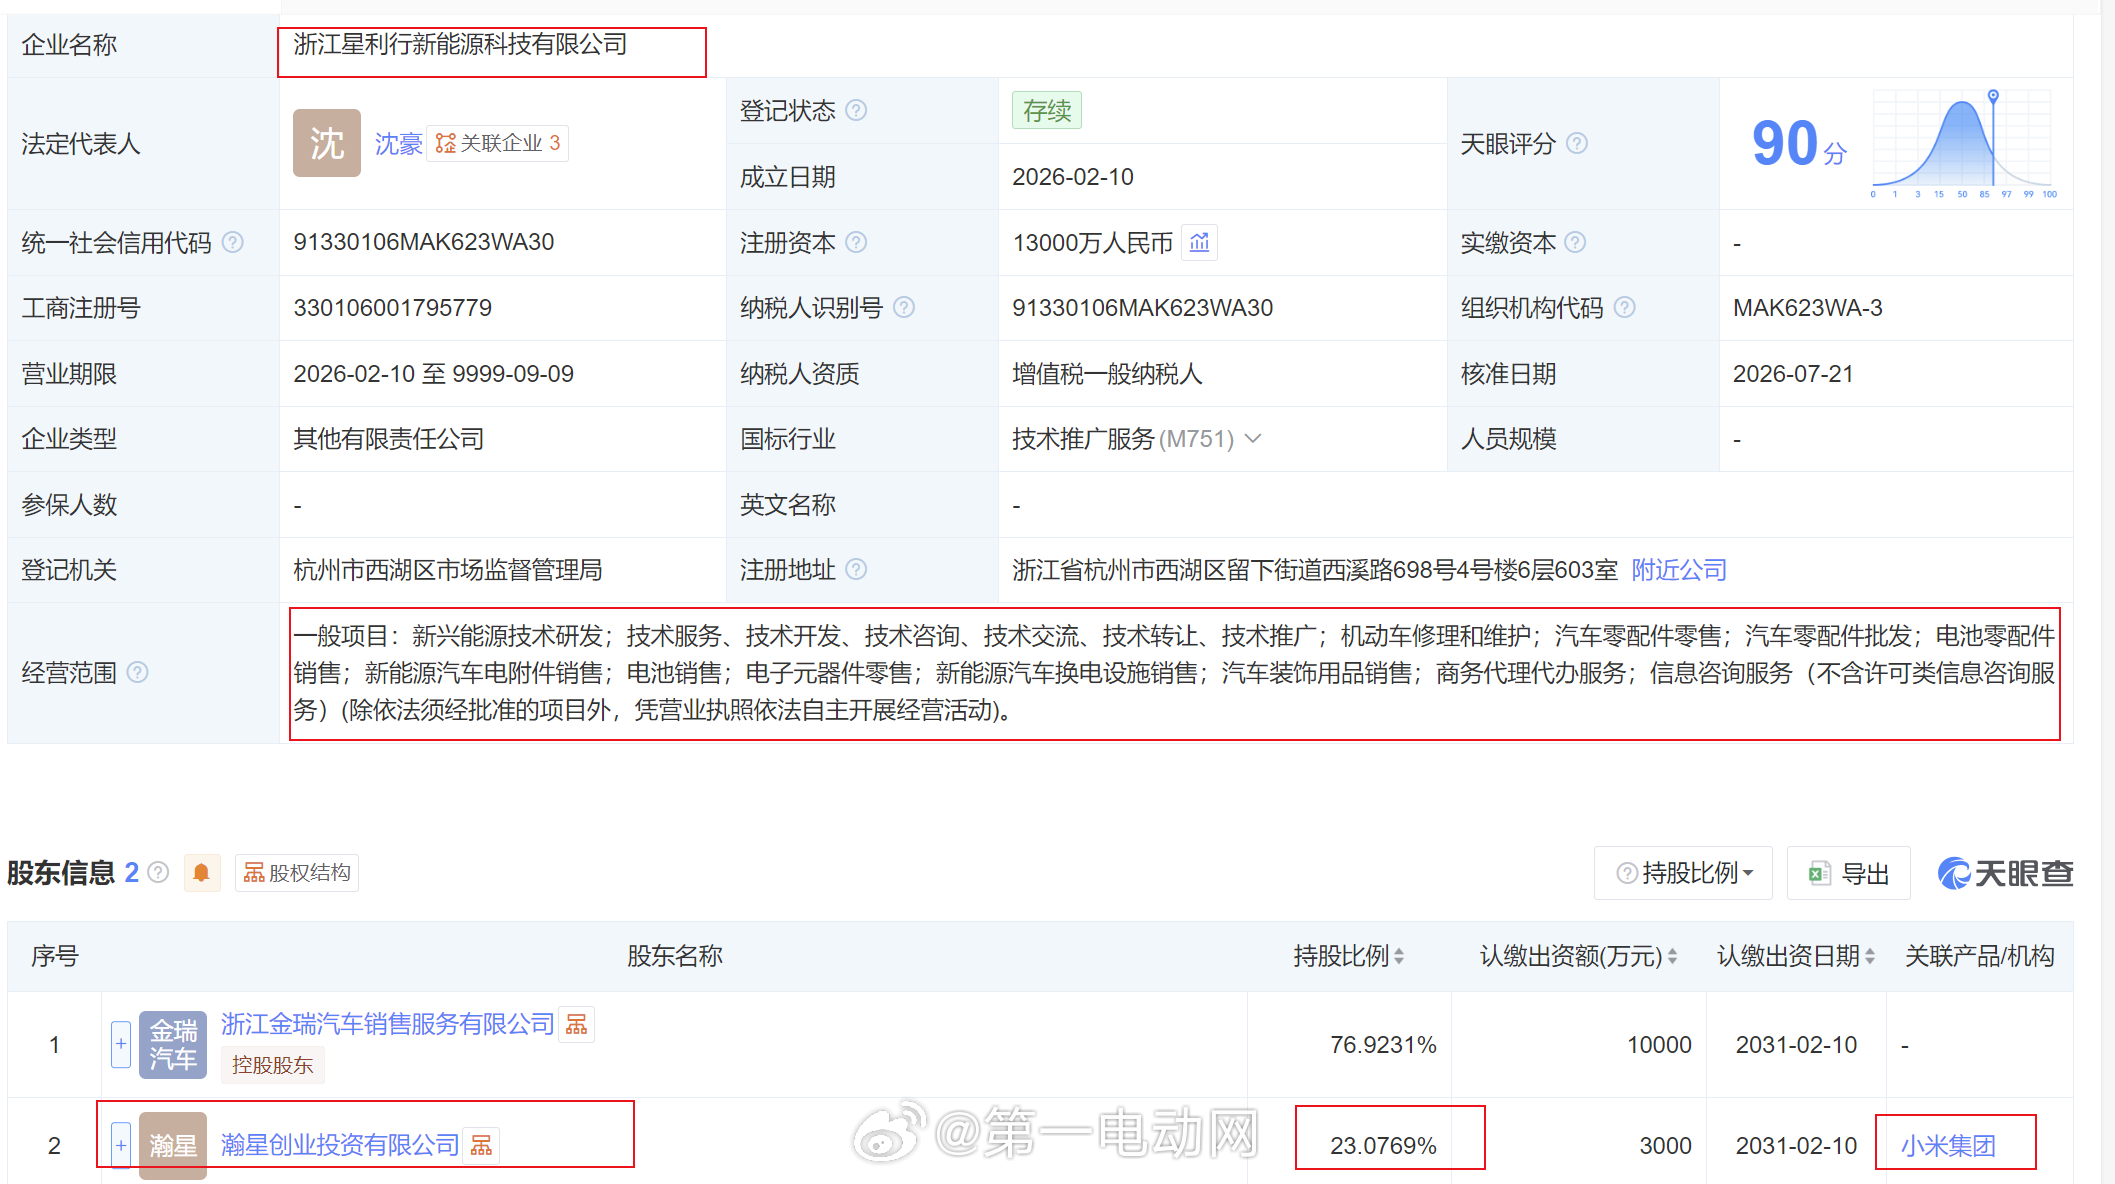Expand 浙江金瑞汽车销售服务有限公司 row
This screenshot has width=2115, height=1184.
click(120, 1044)
